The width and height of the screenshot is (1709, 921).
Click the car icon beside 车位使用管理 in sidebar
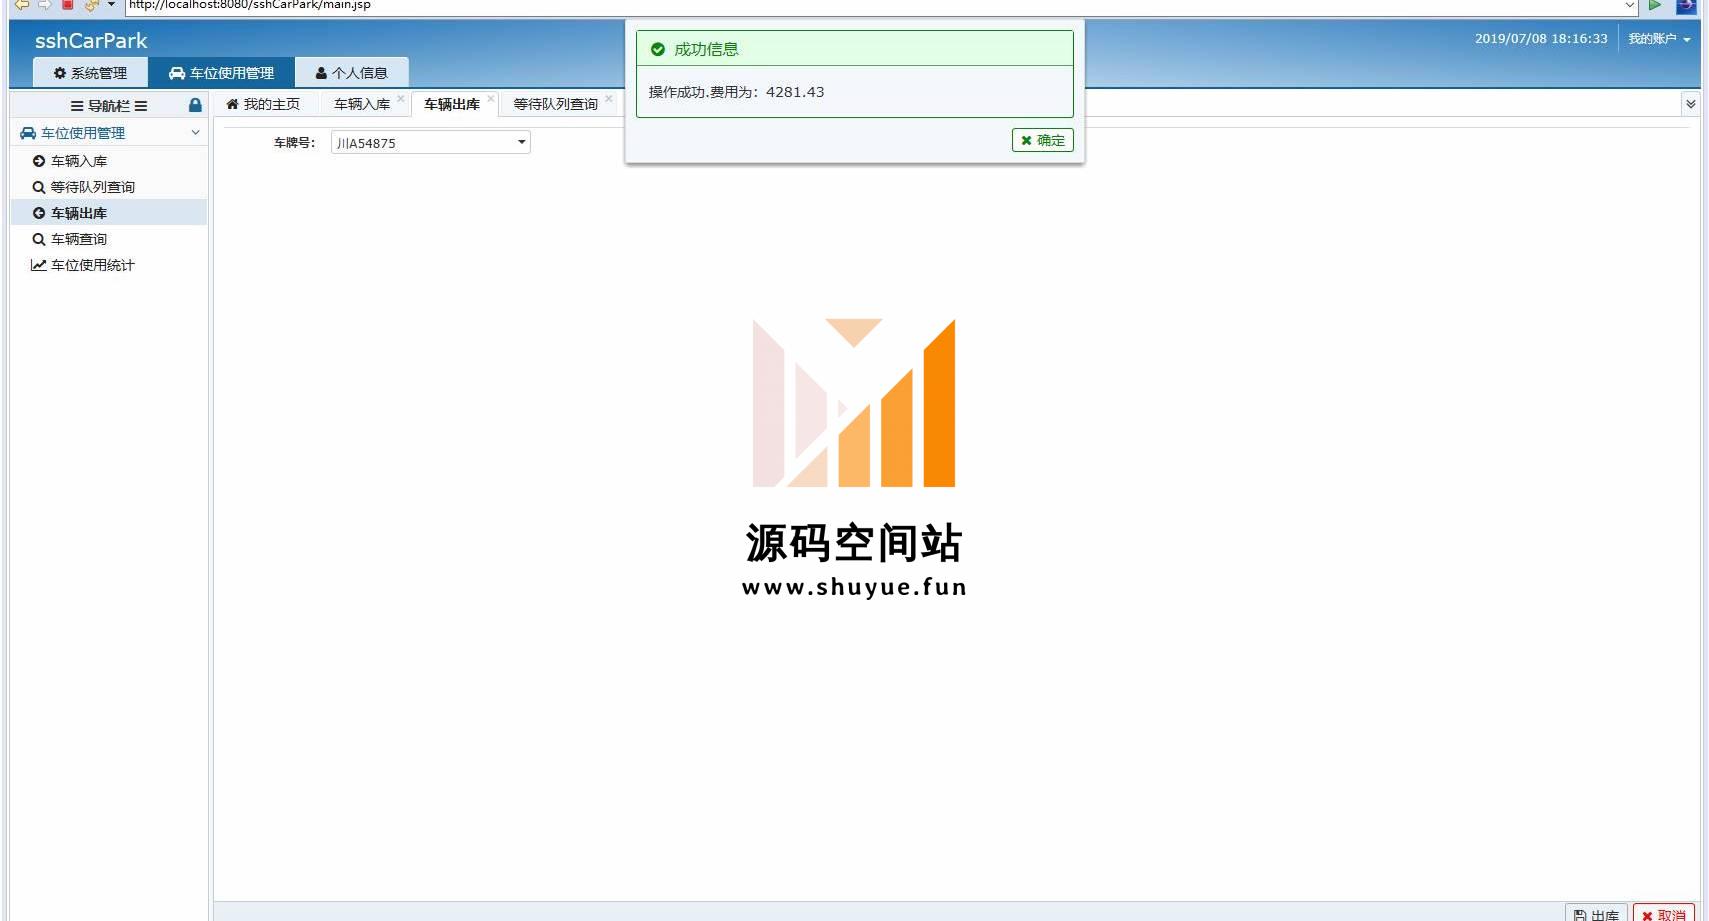[x=28, y=132]
